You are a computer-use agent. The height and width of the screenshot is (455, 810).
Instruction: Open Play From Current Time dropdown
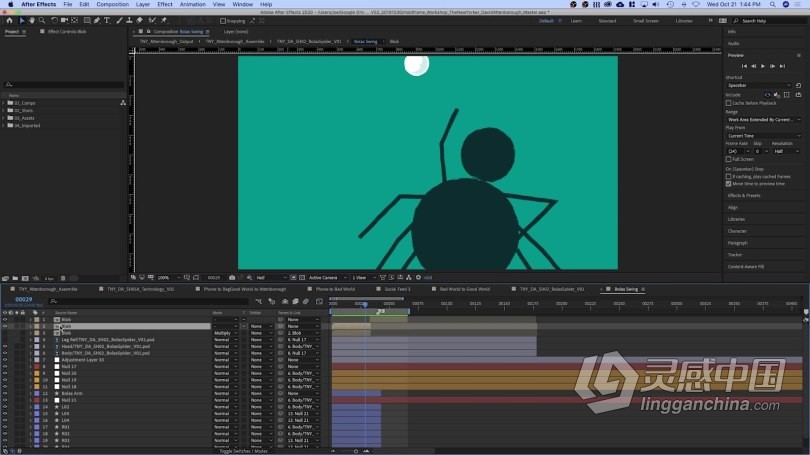pos(764,136)
